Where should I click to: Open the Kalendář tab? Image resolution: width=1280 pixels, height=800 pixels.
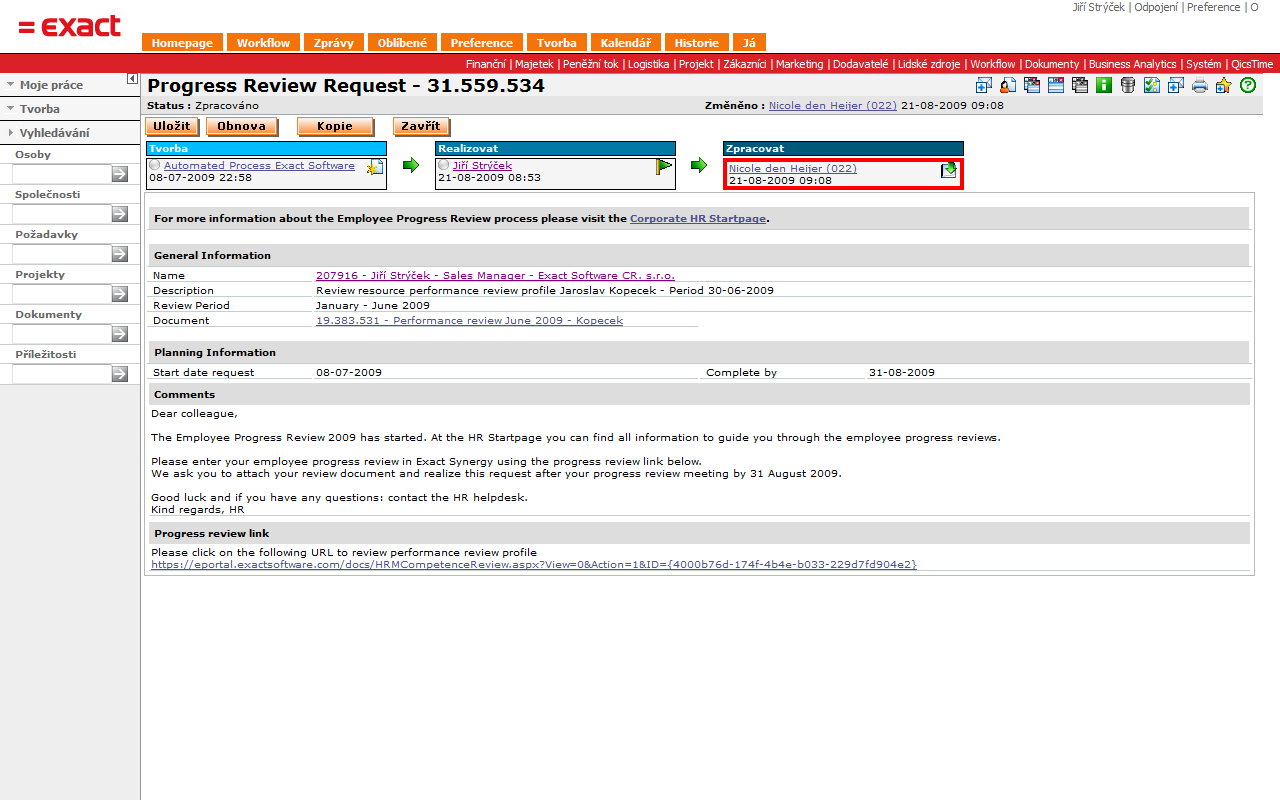626,43
